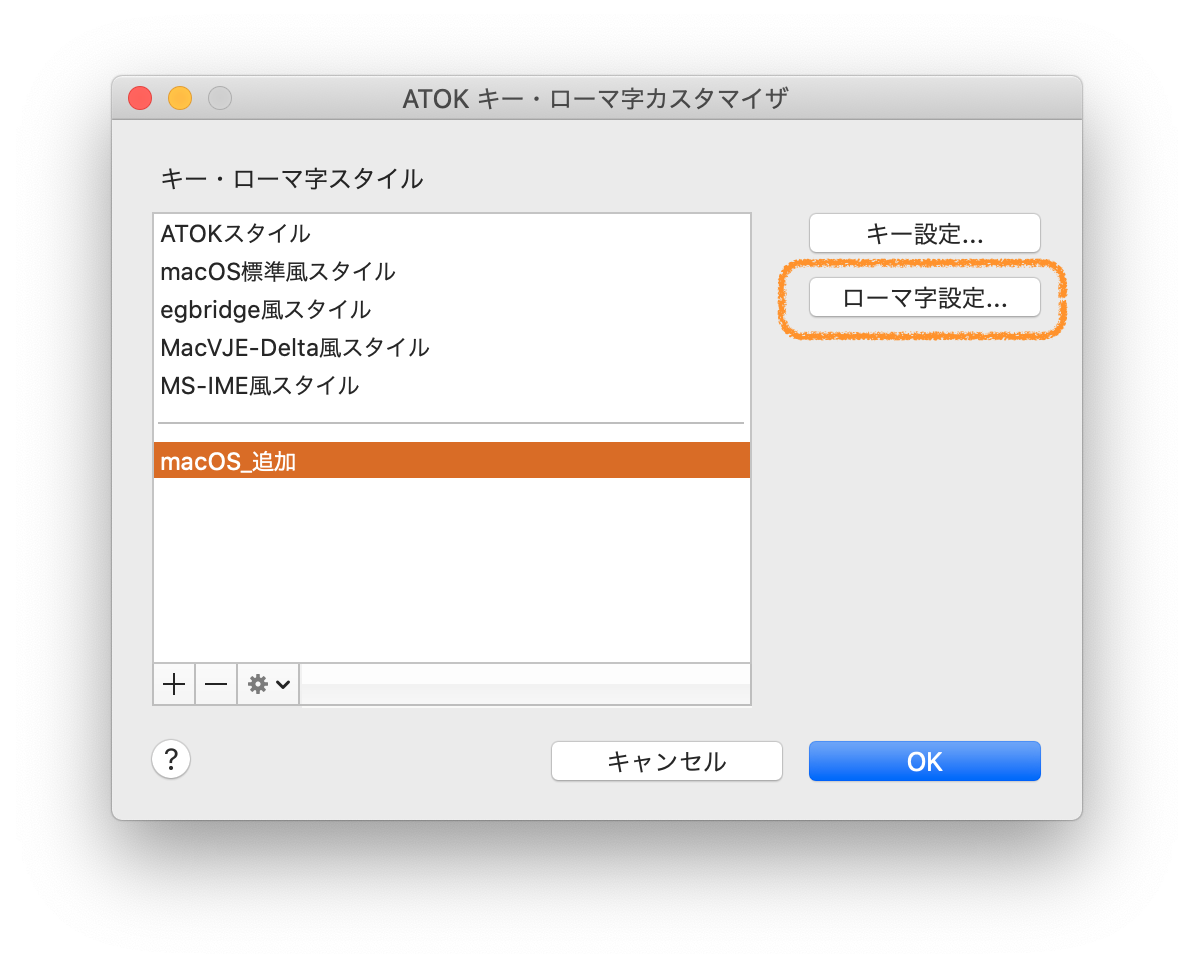Viewport: 1194px width, 968px height.
Task: Open キー設定... button
Action: 924,233
